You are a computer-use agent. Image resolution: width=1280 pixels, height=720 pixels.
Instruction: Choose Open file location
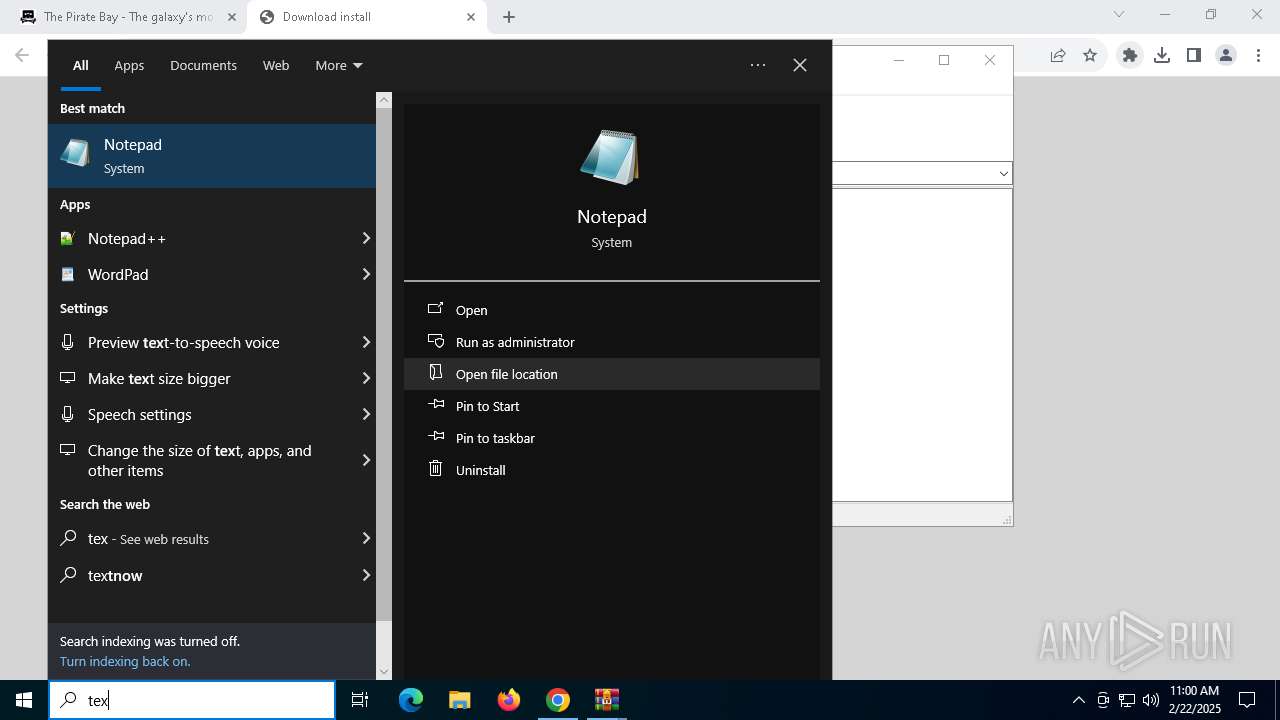coord(612,374)
